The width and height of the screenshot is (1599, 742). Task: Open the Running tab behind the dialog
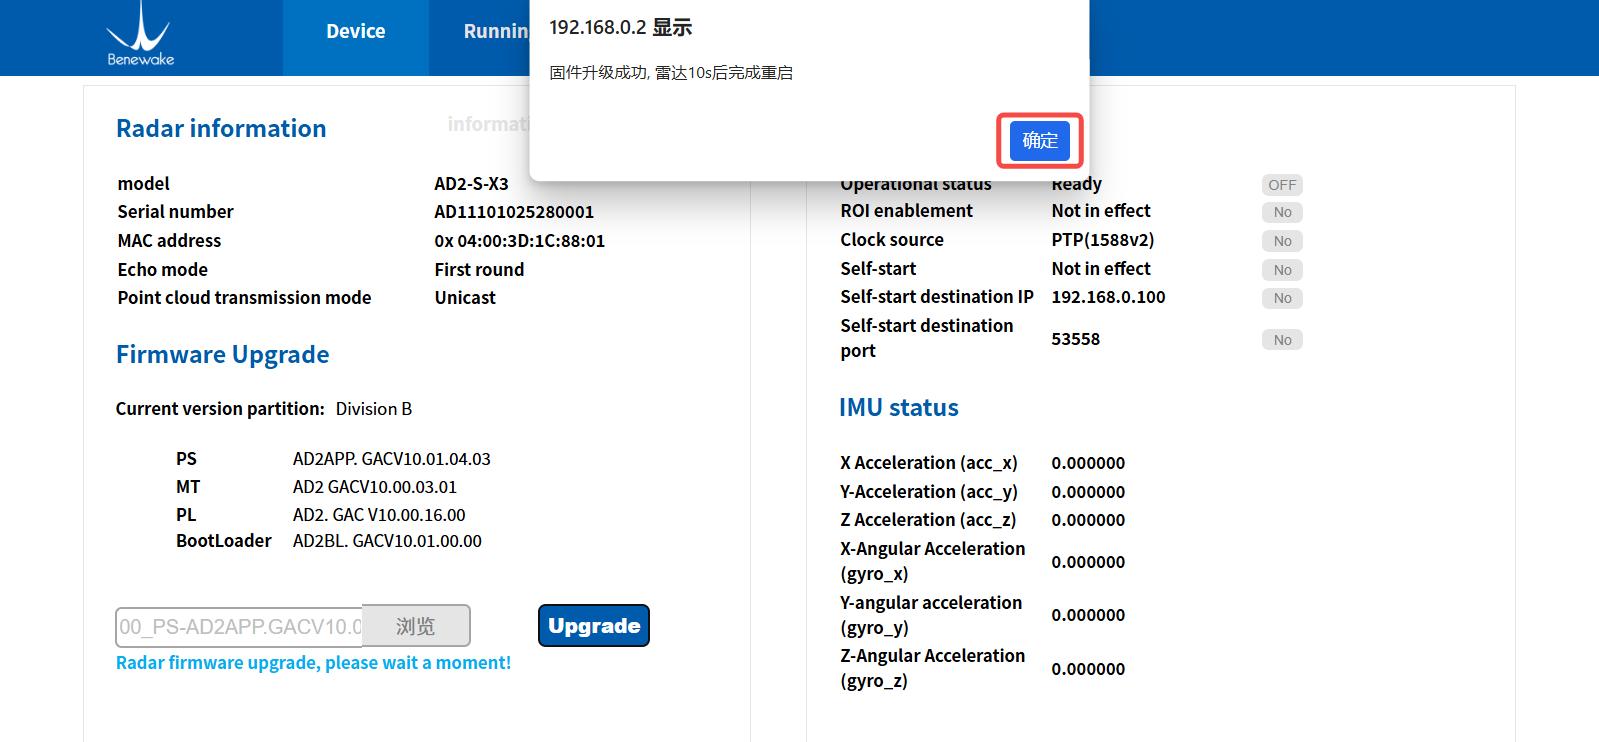[x=496, y=31]
